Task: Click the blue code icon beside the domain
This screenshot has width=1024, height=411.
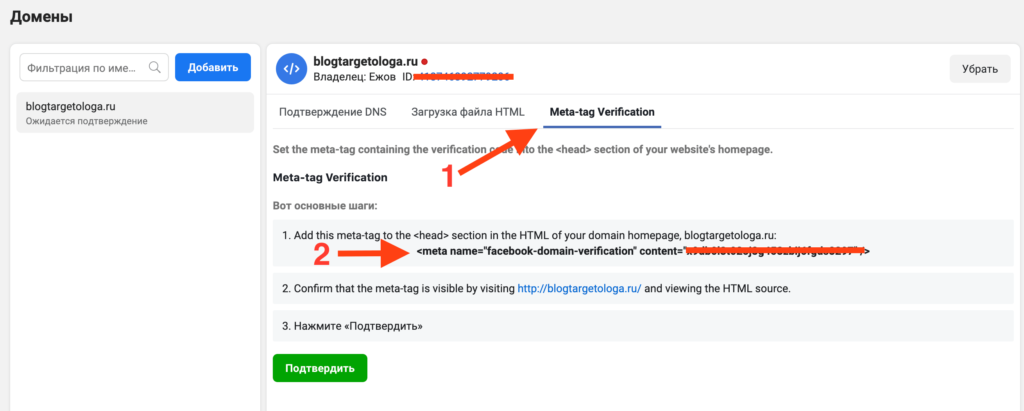Action: (x=290, y=68)
